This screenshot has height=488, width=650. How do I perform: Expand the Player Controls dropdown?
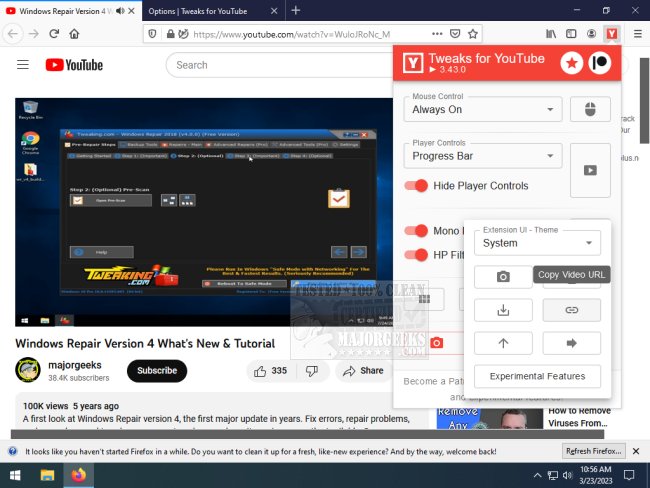click(483, 156)
